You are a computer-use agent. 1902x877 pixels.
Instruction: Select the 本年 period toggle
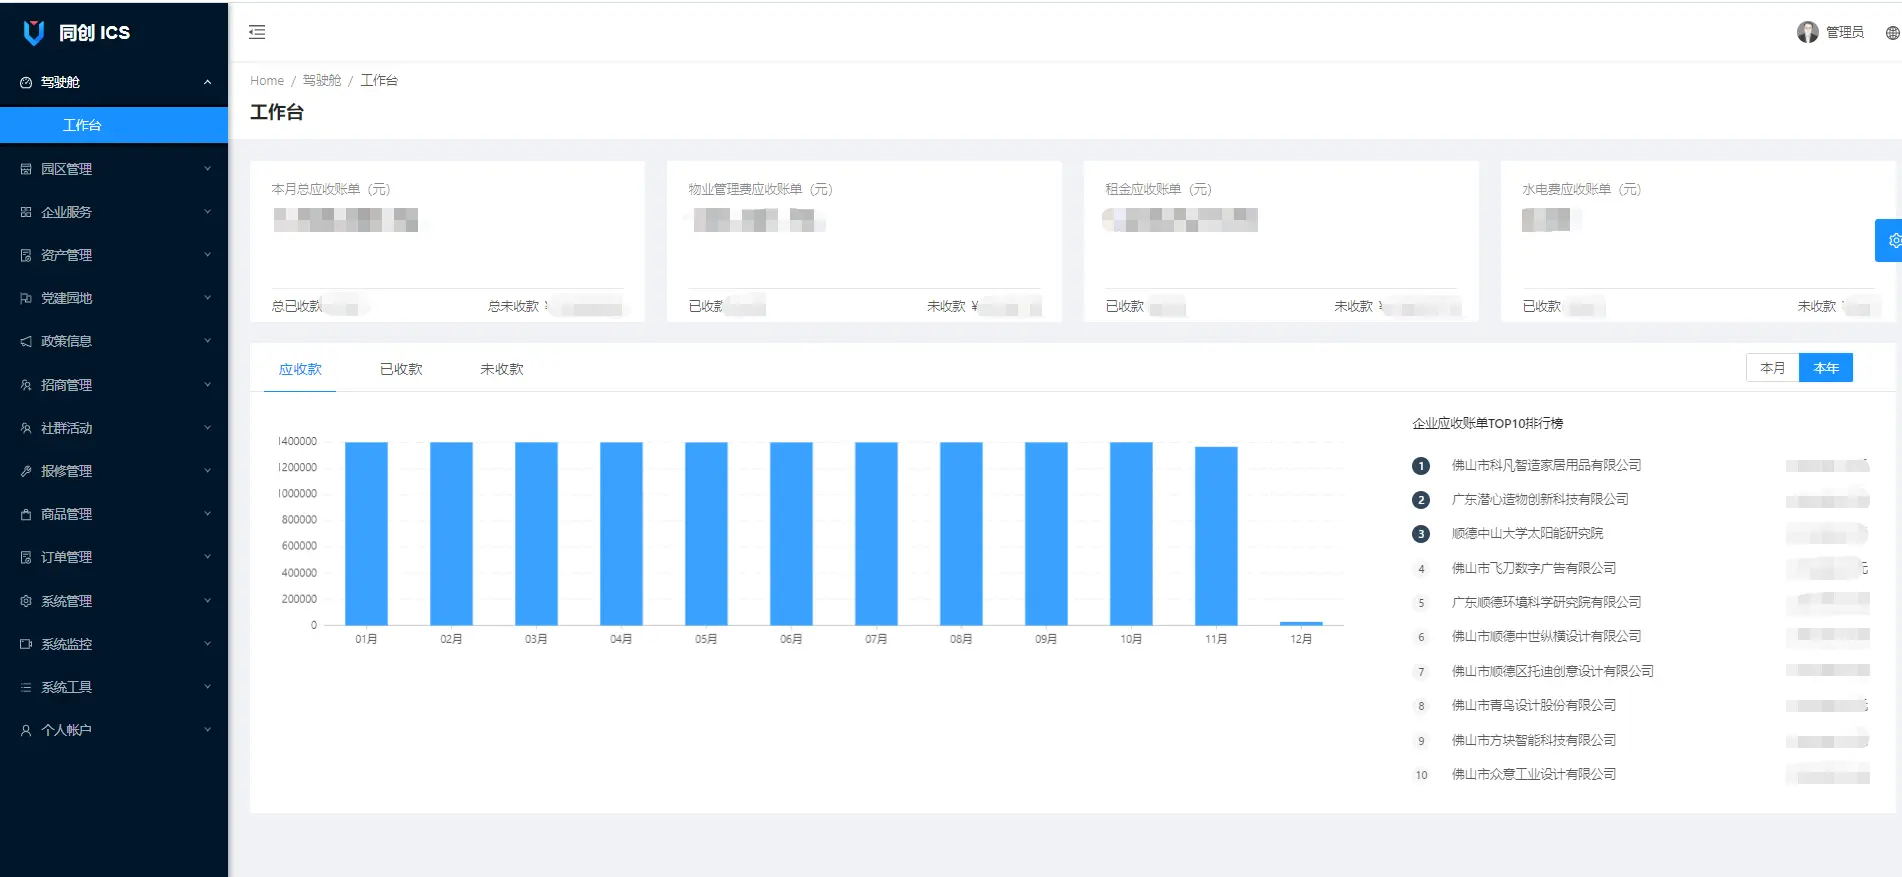[x=1826, y=368]
